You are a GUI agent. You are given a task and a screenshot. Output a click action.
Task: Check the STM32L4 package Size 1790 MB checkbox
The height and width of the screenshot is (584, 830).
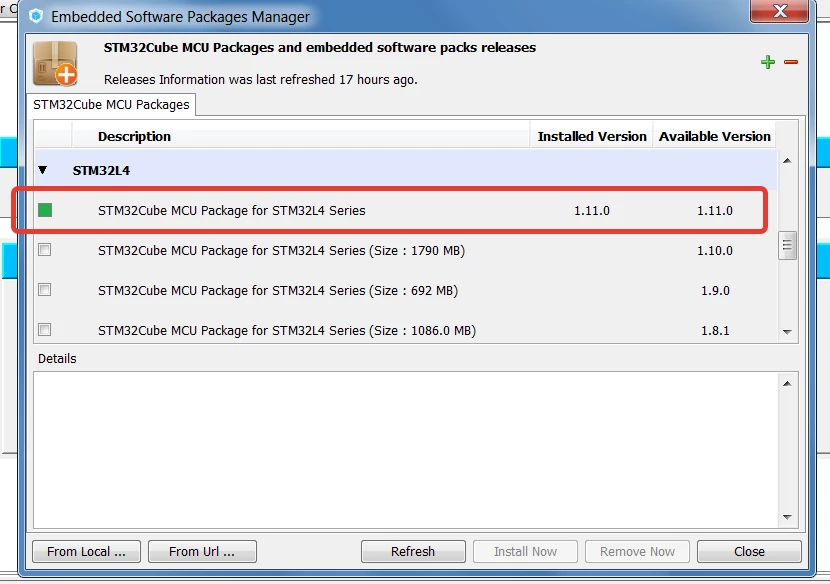point(44,249)
